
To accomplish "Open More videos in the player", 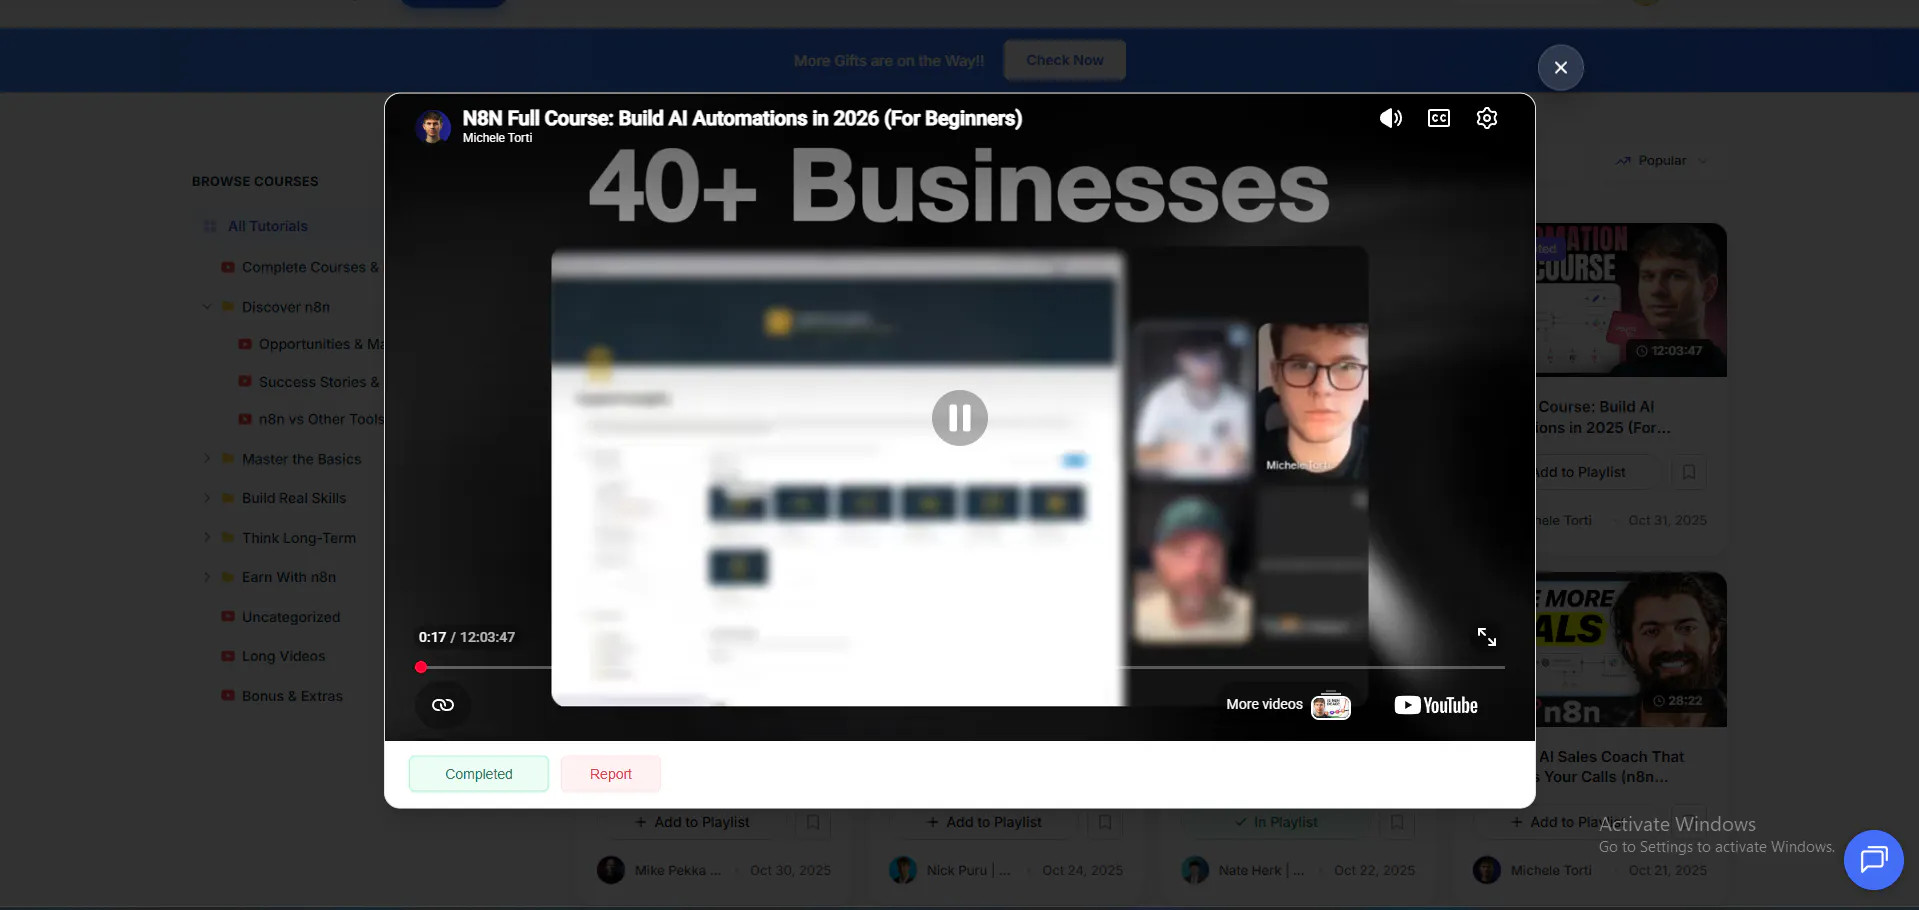I will pyautogui.click(x=1288, y=704).
